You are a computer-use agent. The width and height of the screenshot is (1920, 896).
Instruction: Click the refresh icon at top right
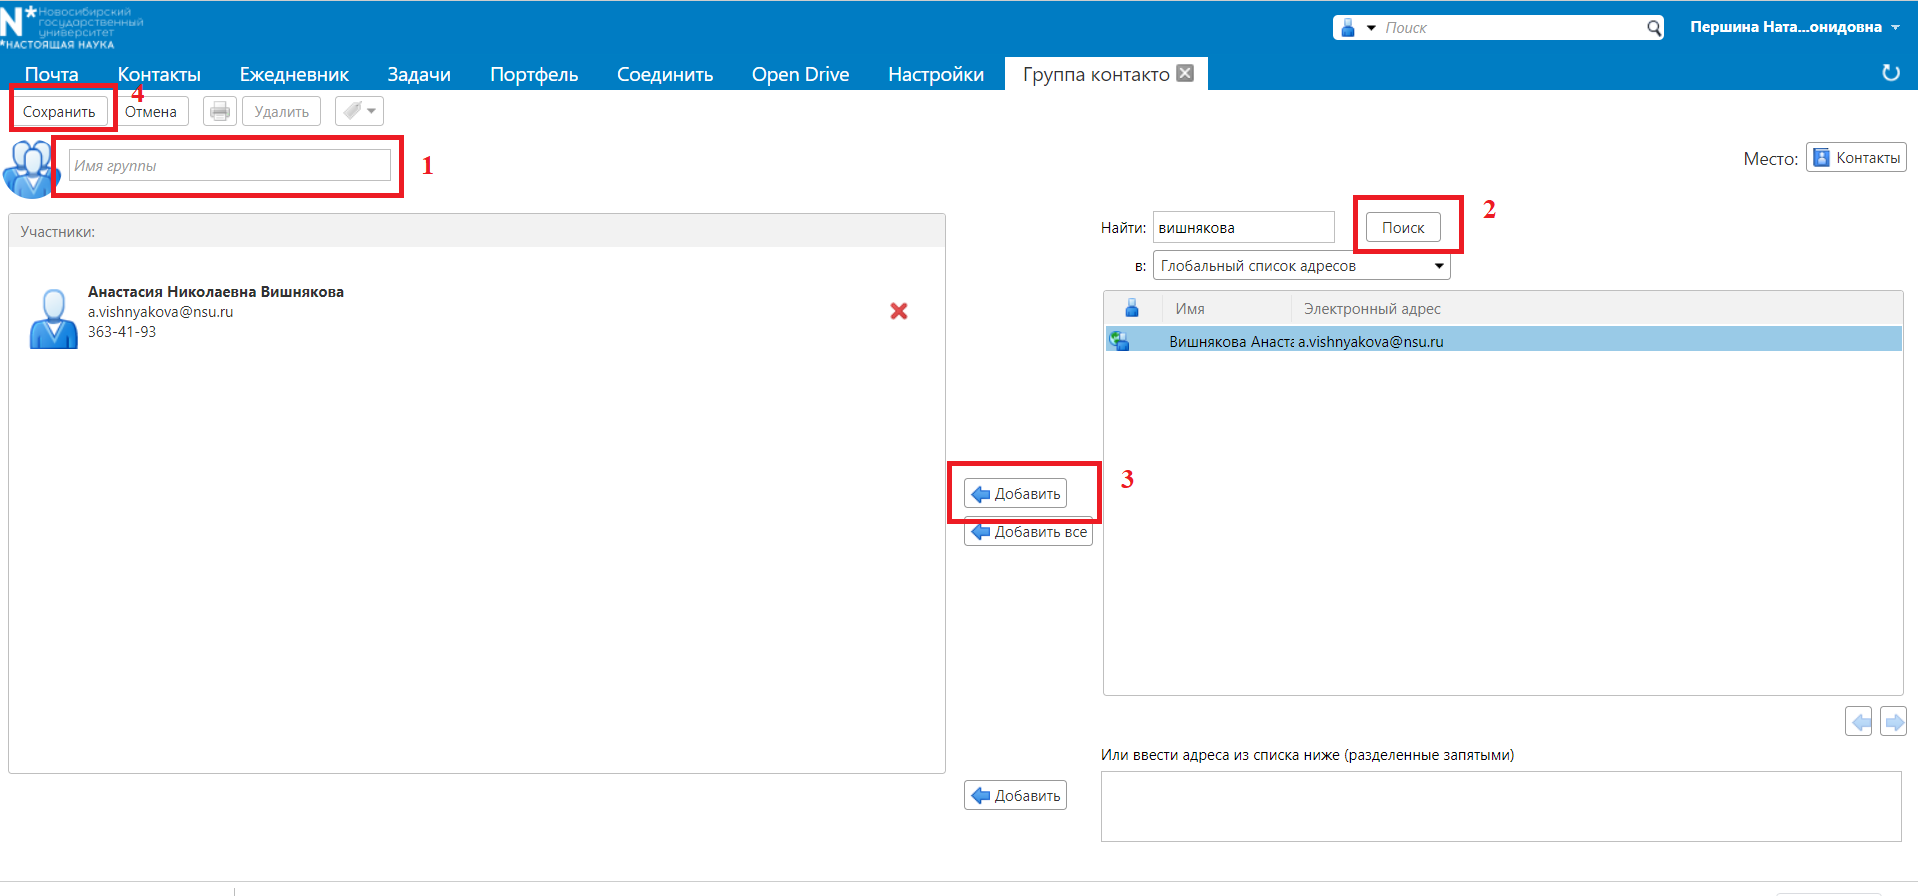[x=1890, y=73]
